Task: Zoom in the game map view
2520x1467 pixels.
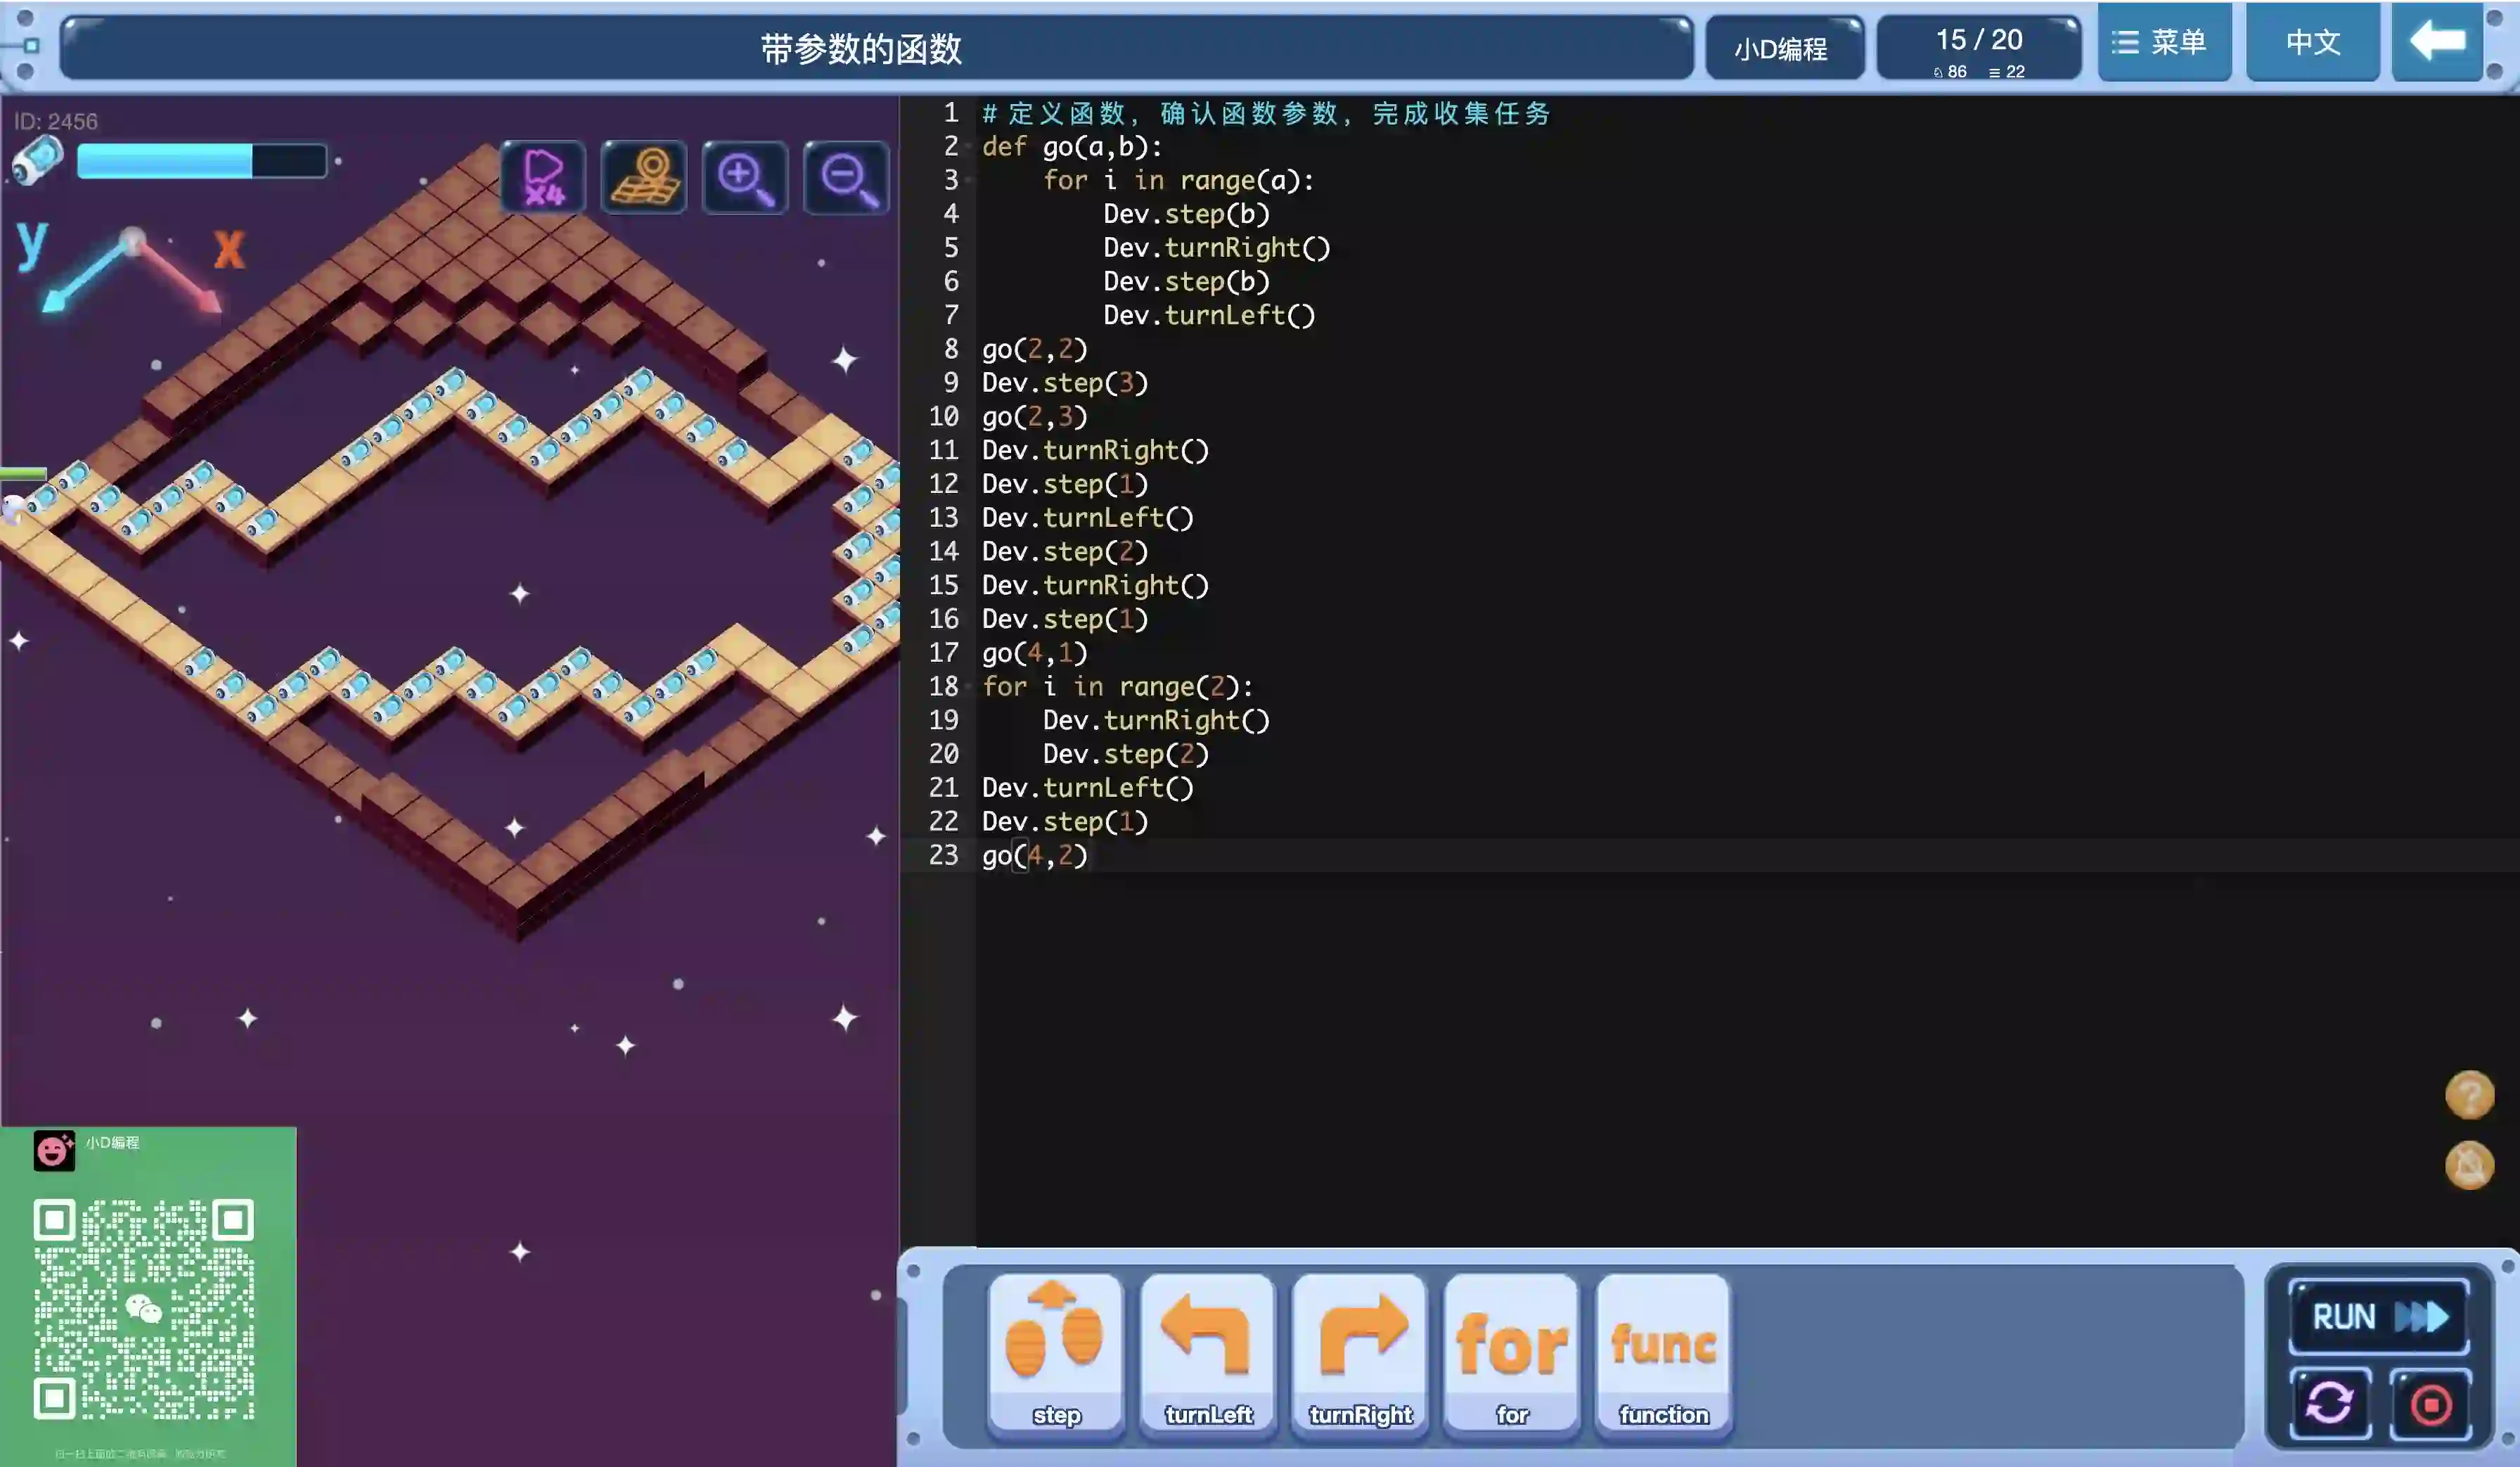Action: click(745, 178)
